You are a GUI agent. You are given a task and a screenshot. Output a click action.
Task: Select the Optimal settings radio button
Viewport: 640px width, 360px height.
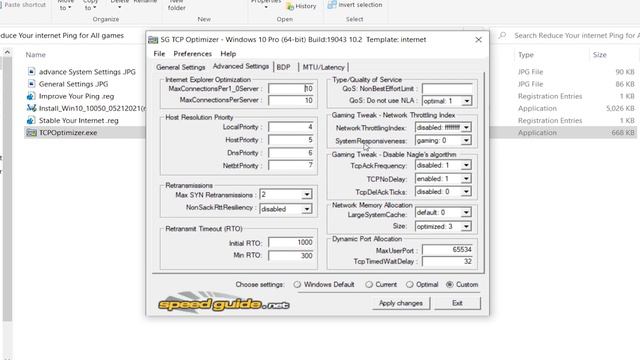coord(409,284)
